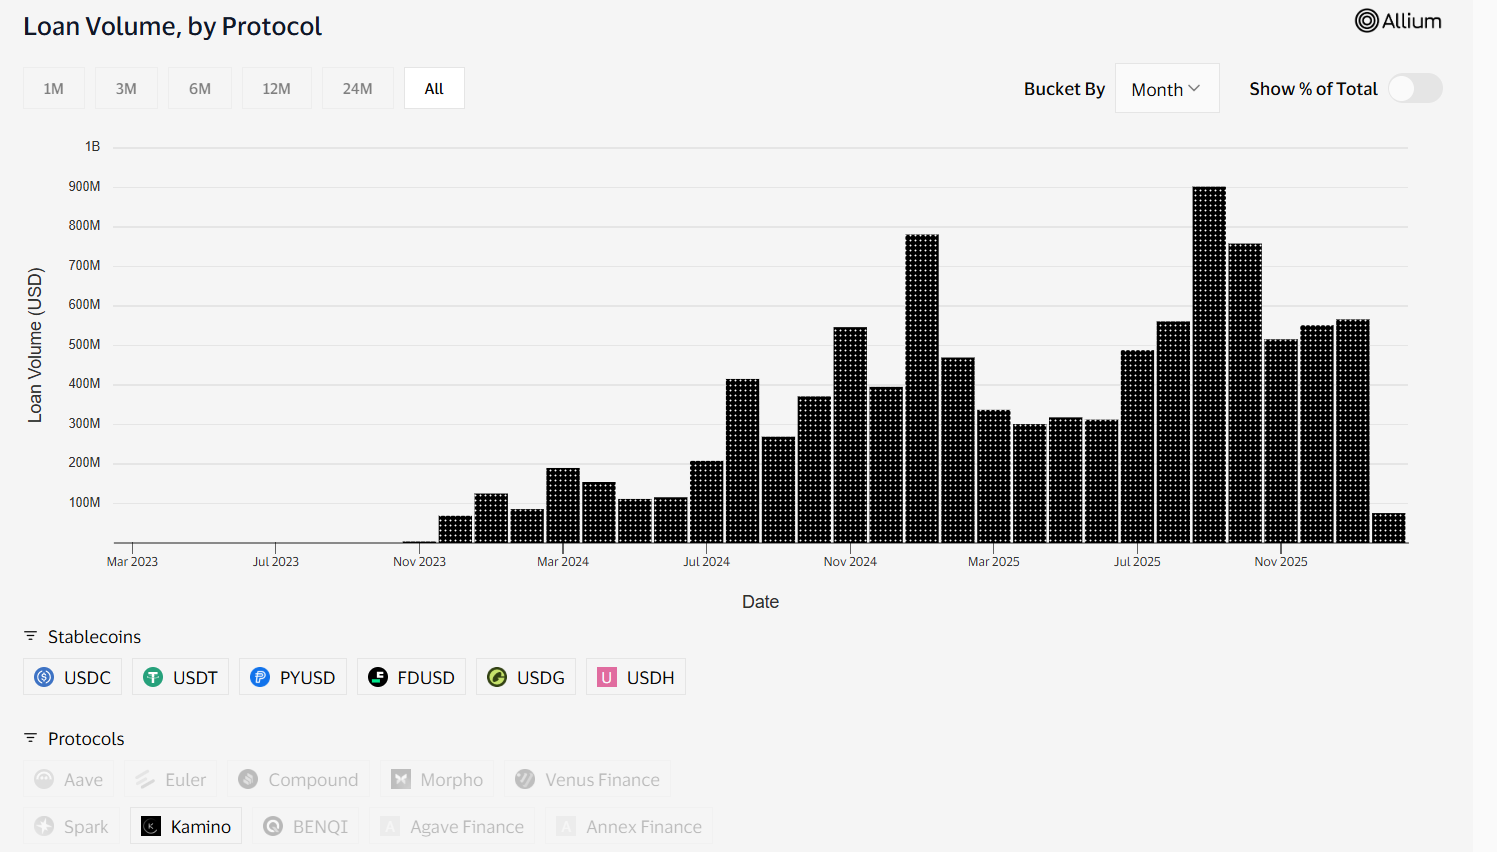
Task: Select the All time range tab
Action: pyautogui.click(x=433, y=88)
